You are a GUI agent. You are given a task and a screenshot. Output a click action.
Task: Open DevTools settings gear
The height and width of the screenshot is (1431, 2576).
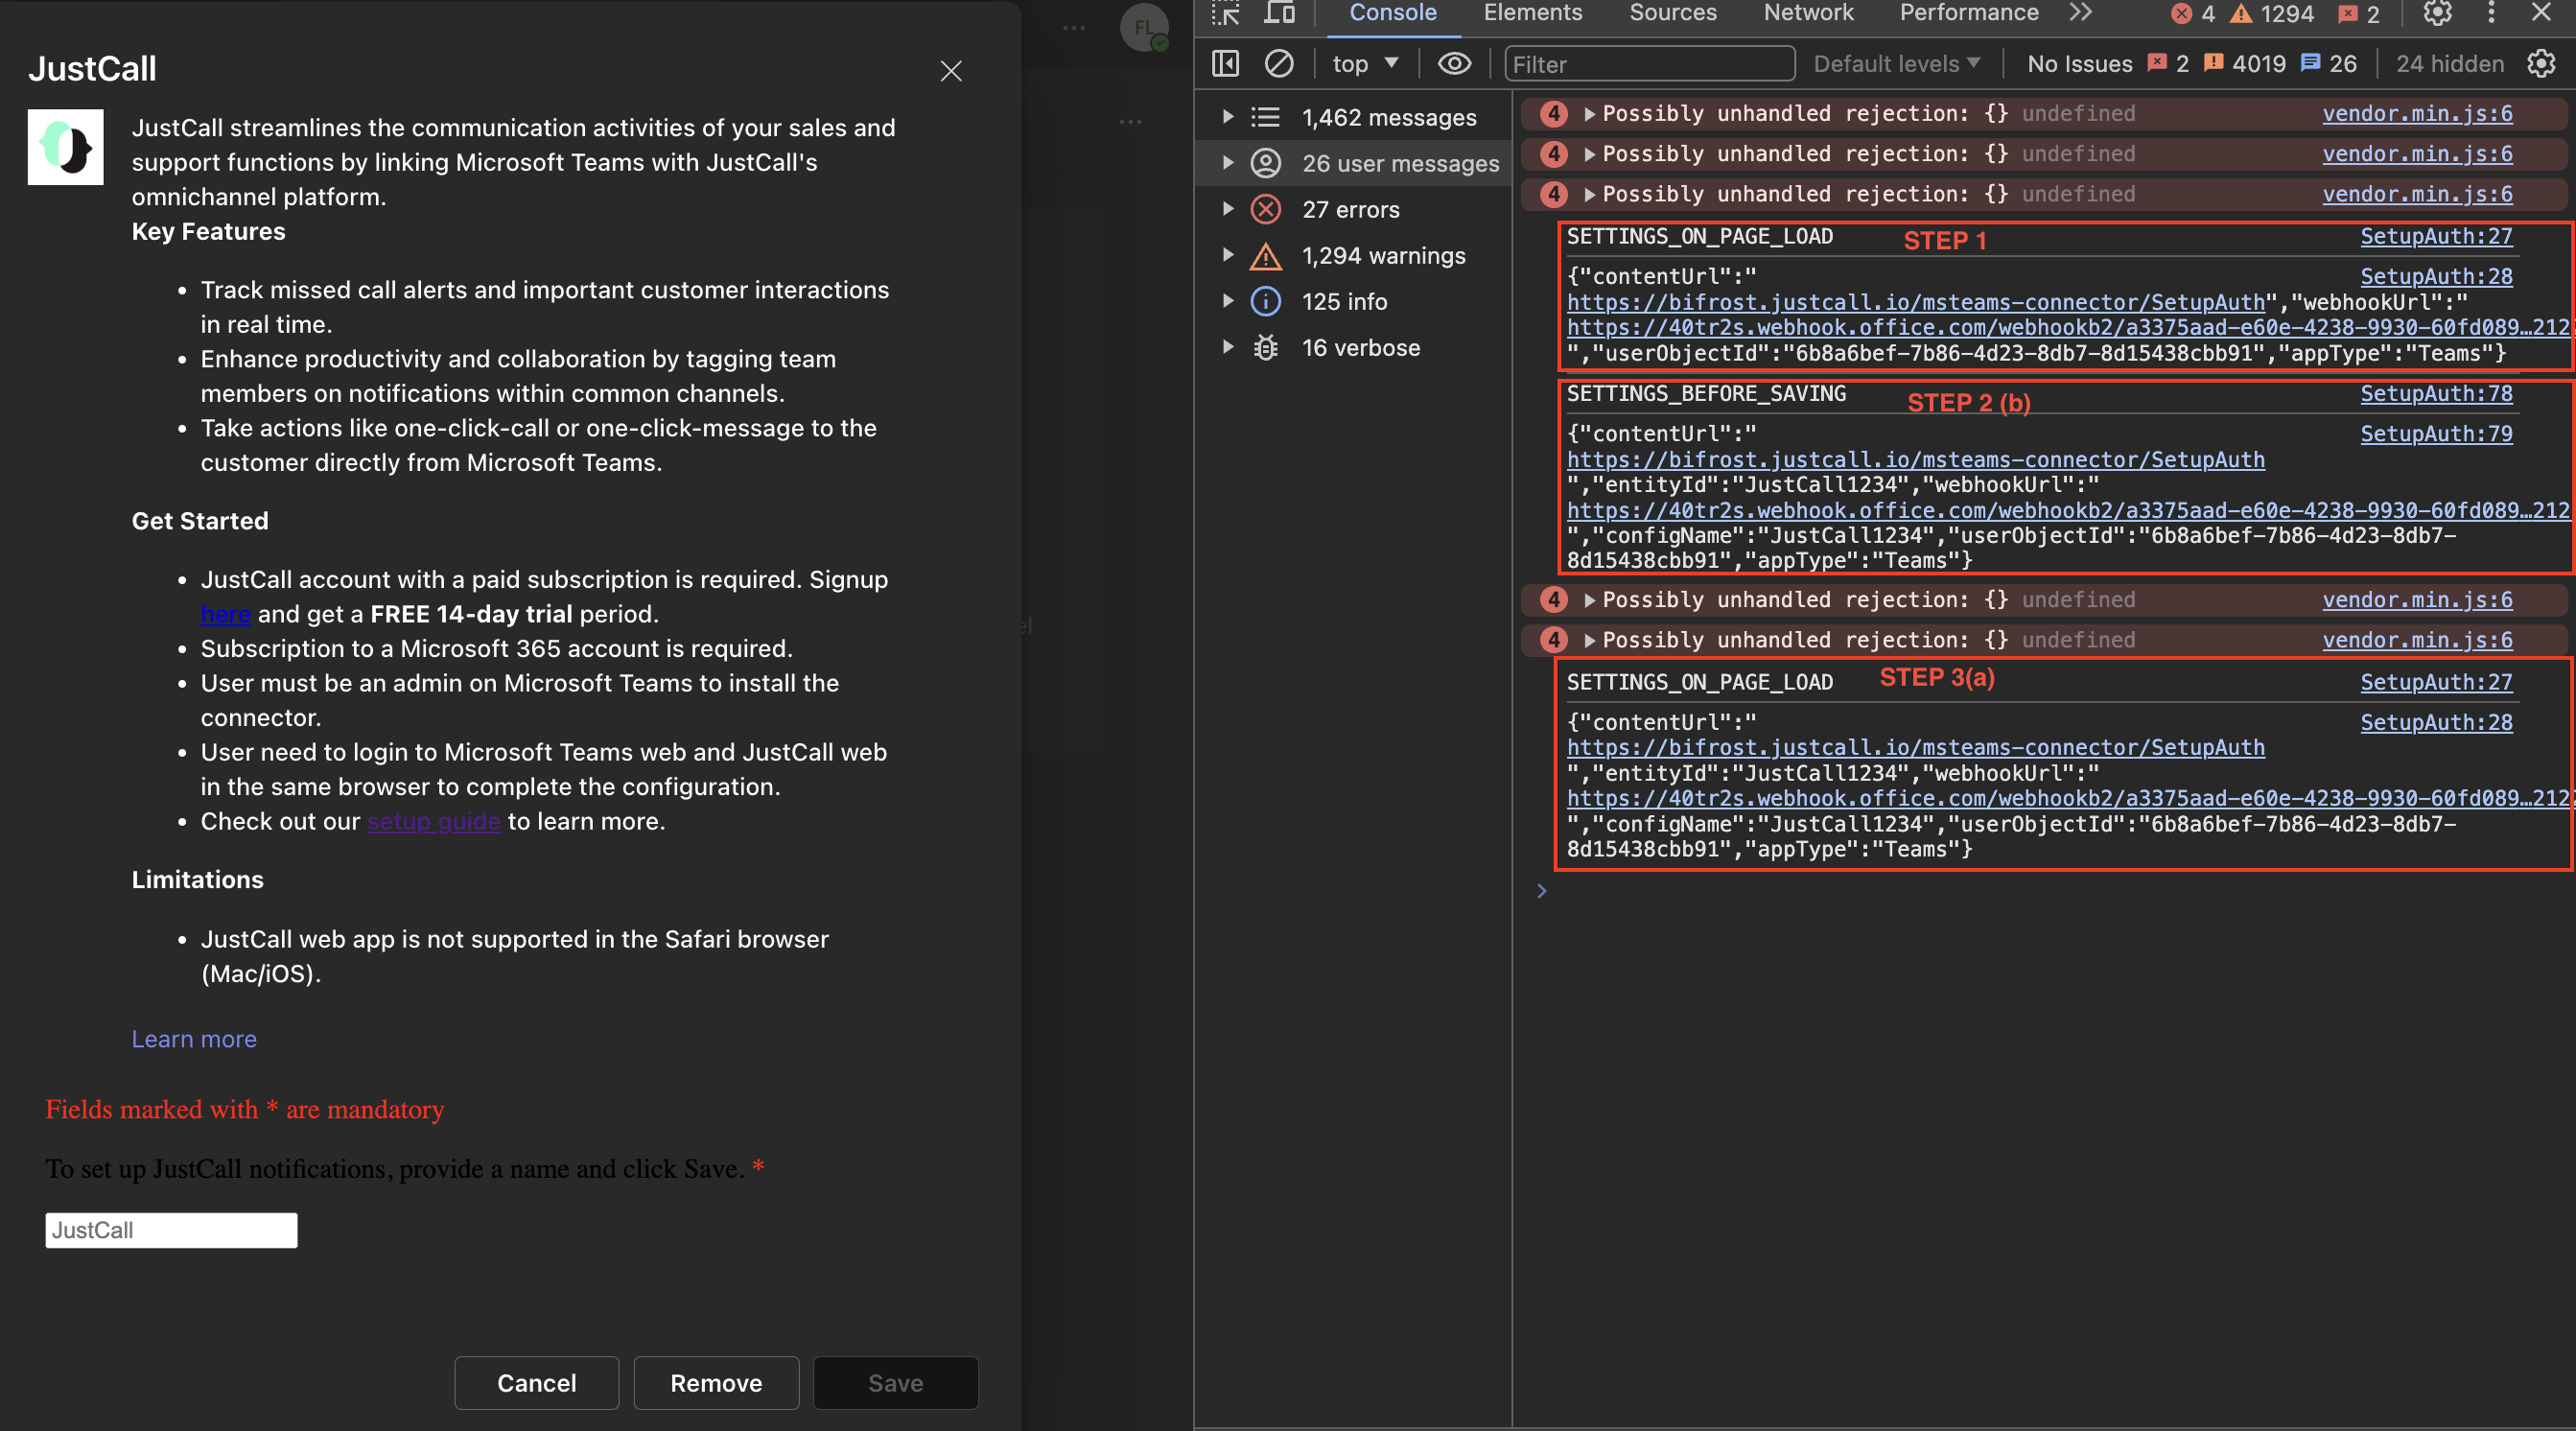[2437, 13]
